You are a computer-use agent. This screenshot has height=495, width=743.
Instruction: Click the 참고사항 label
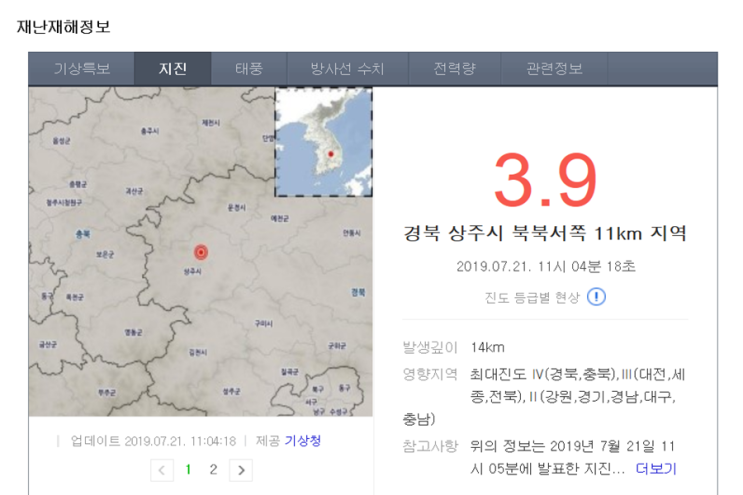(x=430, y=446)
